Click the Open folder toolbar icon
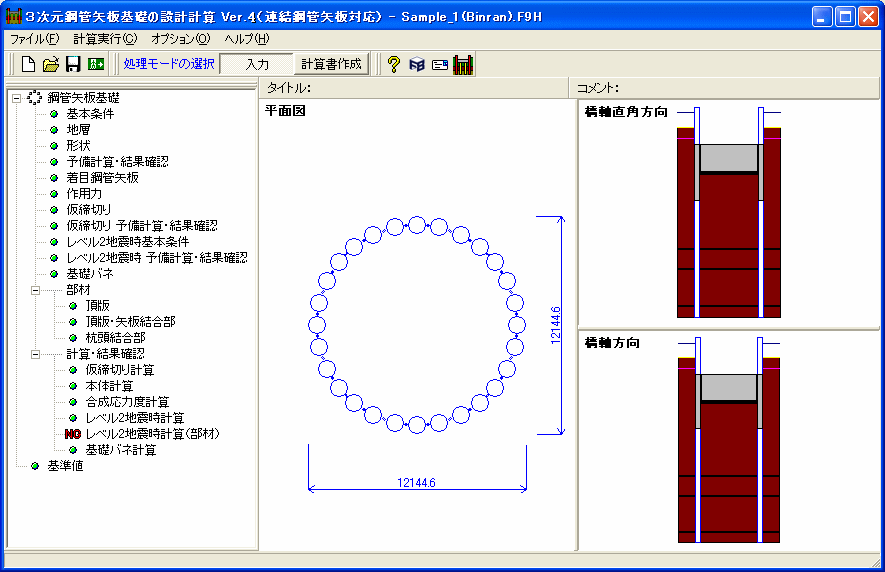Image resolution: width=885 pixels, height=572 pixels. (x=51, y=64)
